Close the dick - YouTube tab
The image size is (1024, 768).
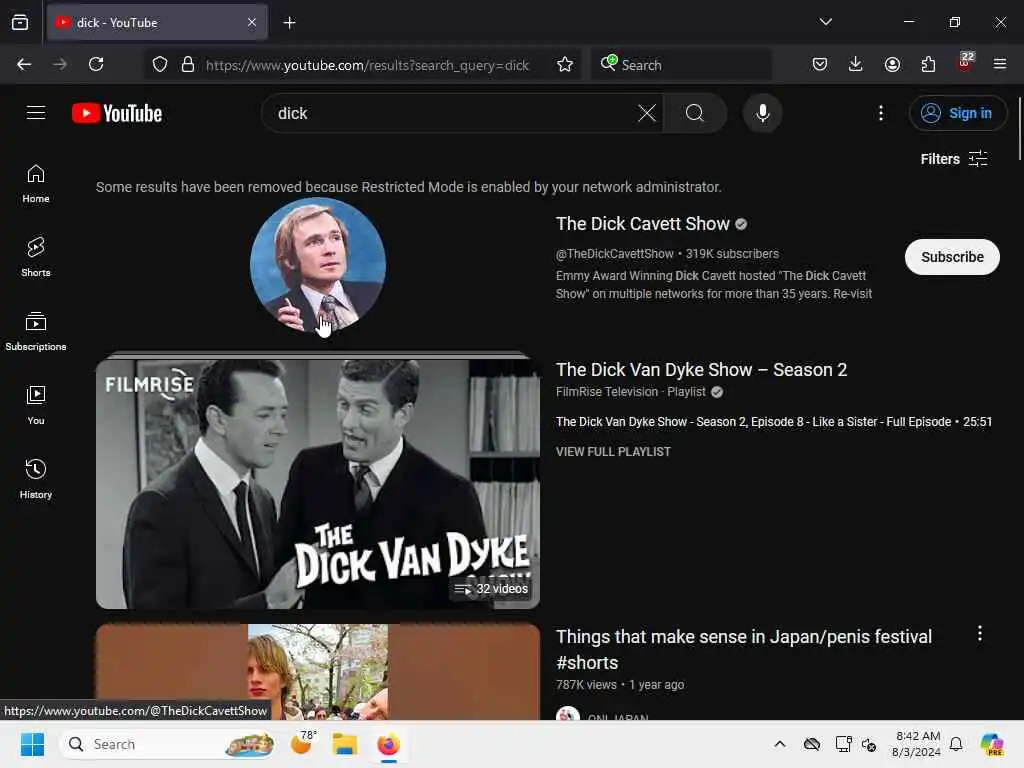coord(252,22)
